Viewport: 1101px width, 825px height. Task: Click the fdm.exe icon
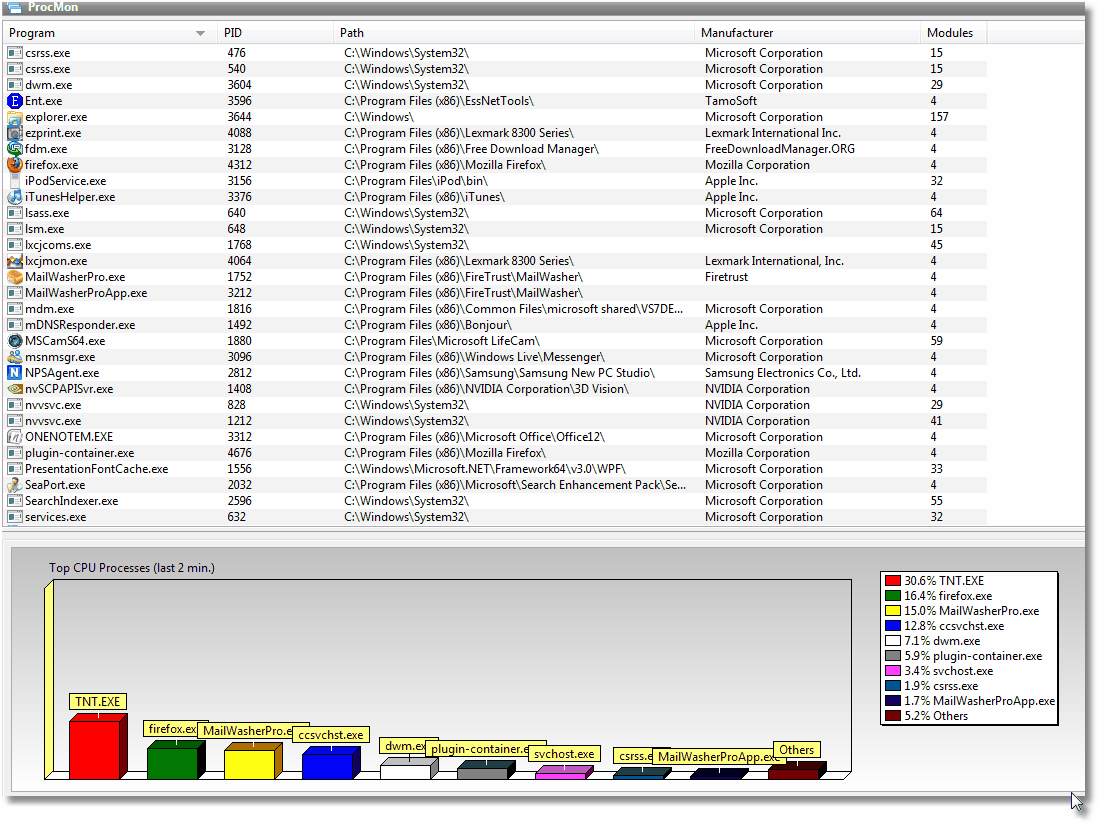[x=15, y=149]
